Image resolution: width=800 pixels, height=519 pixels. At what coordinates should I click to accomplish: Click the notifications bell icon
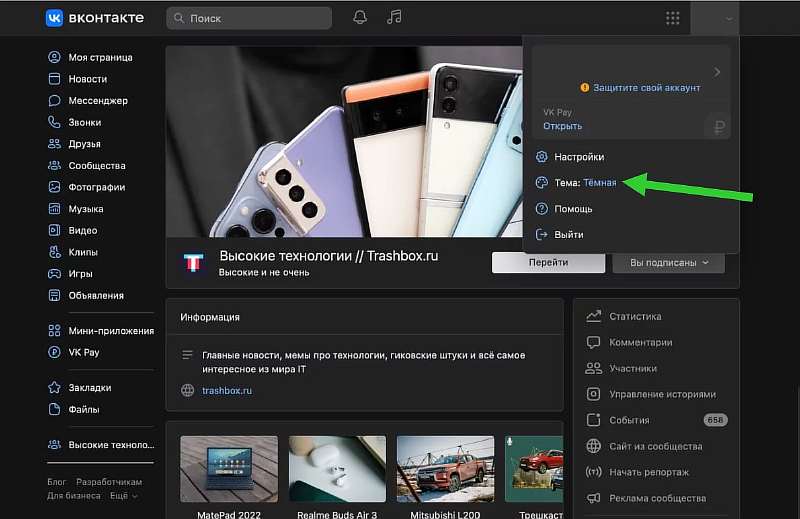coord(360,18)
